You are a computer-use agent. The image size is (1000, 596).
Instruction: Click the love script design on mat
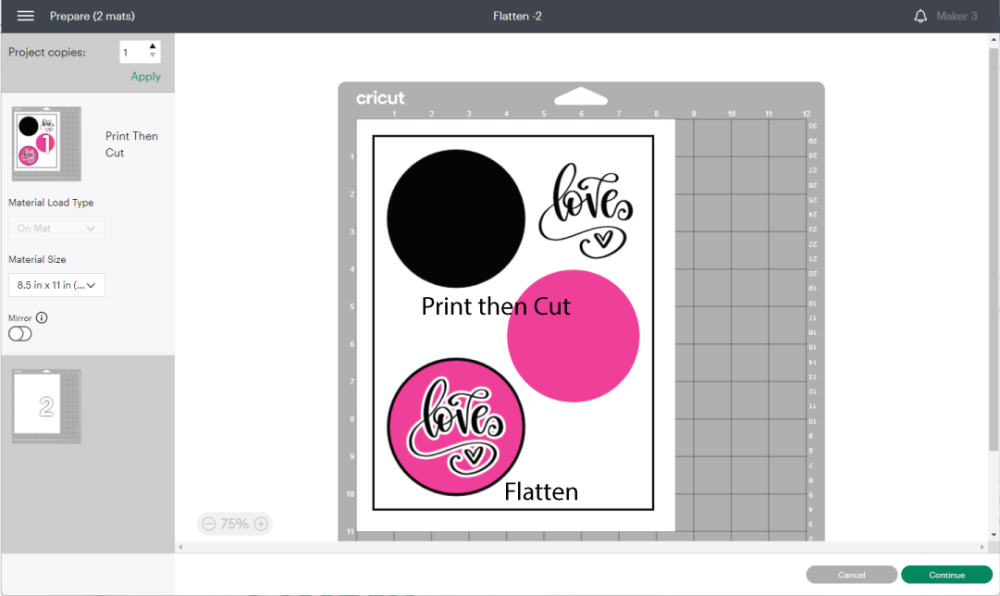[586, 210]
